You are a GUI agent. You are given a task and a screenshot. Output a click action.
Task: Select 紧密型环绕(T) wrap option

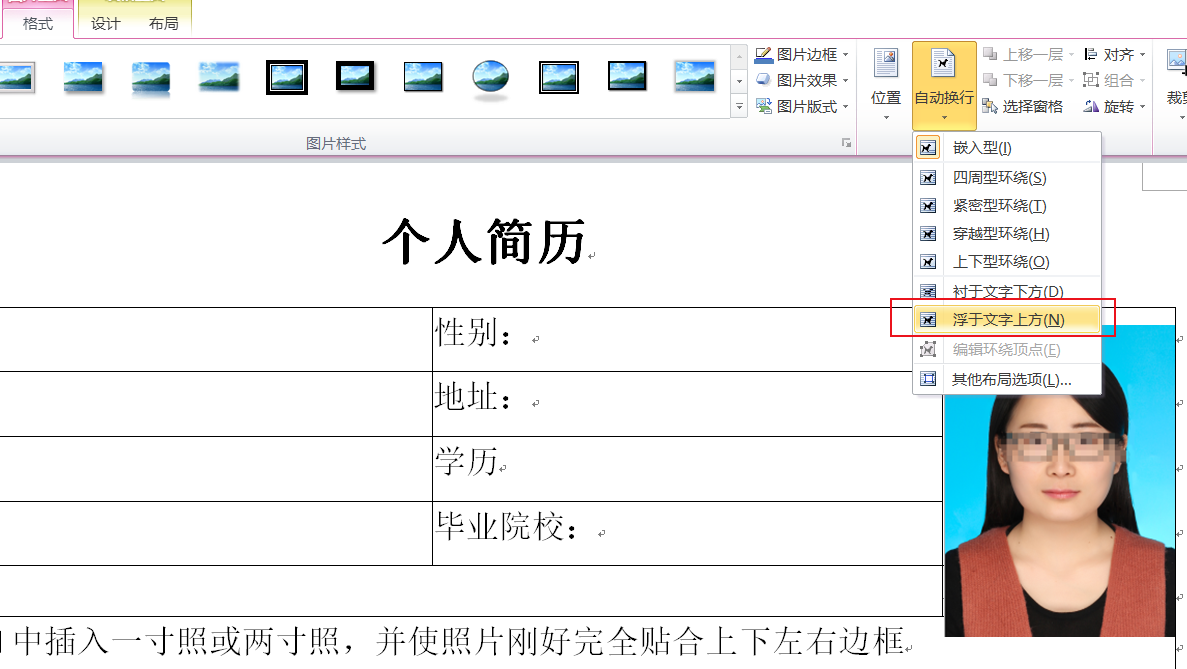click(1007, 206)
